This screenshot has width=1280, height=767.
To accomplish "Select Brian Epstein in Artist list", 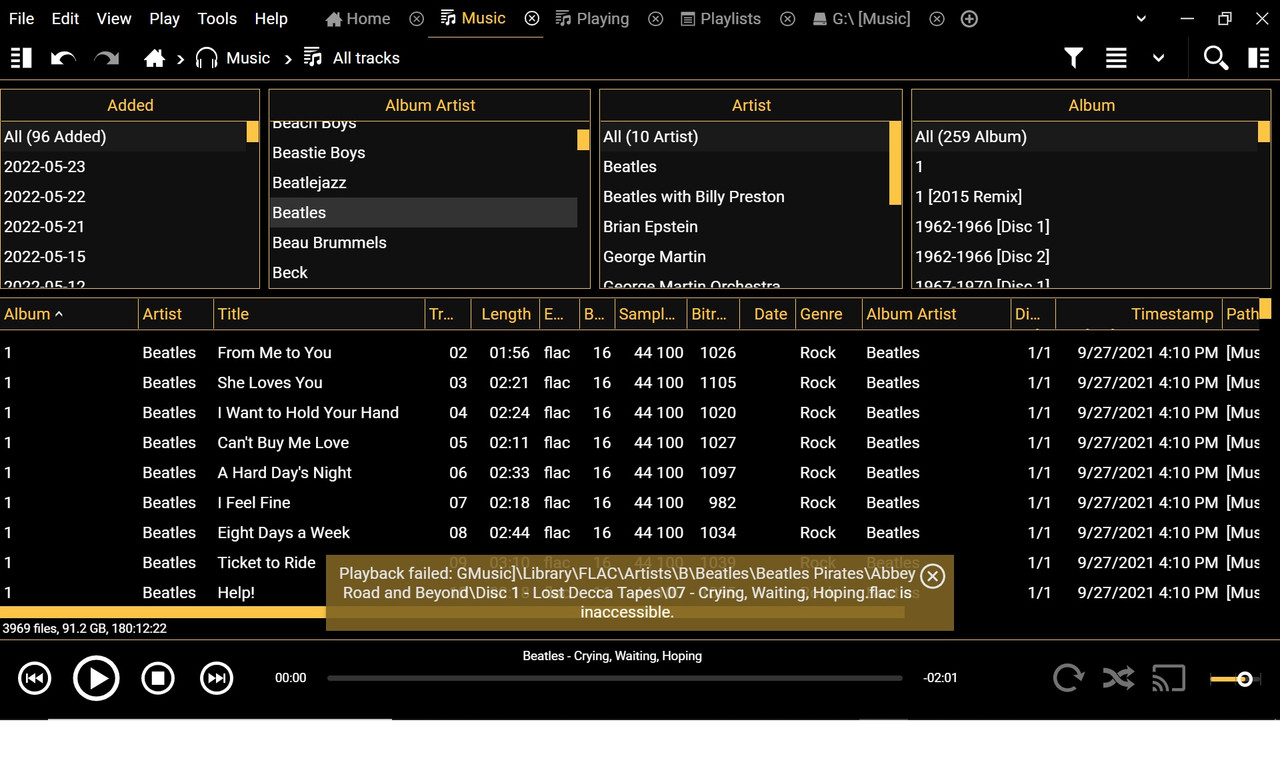I will [745, 227].
